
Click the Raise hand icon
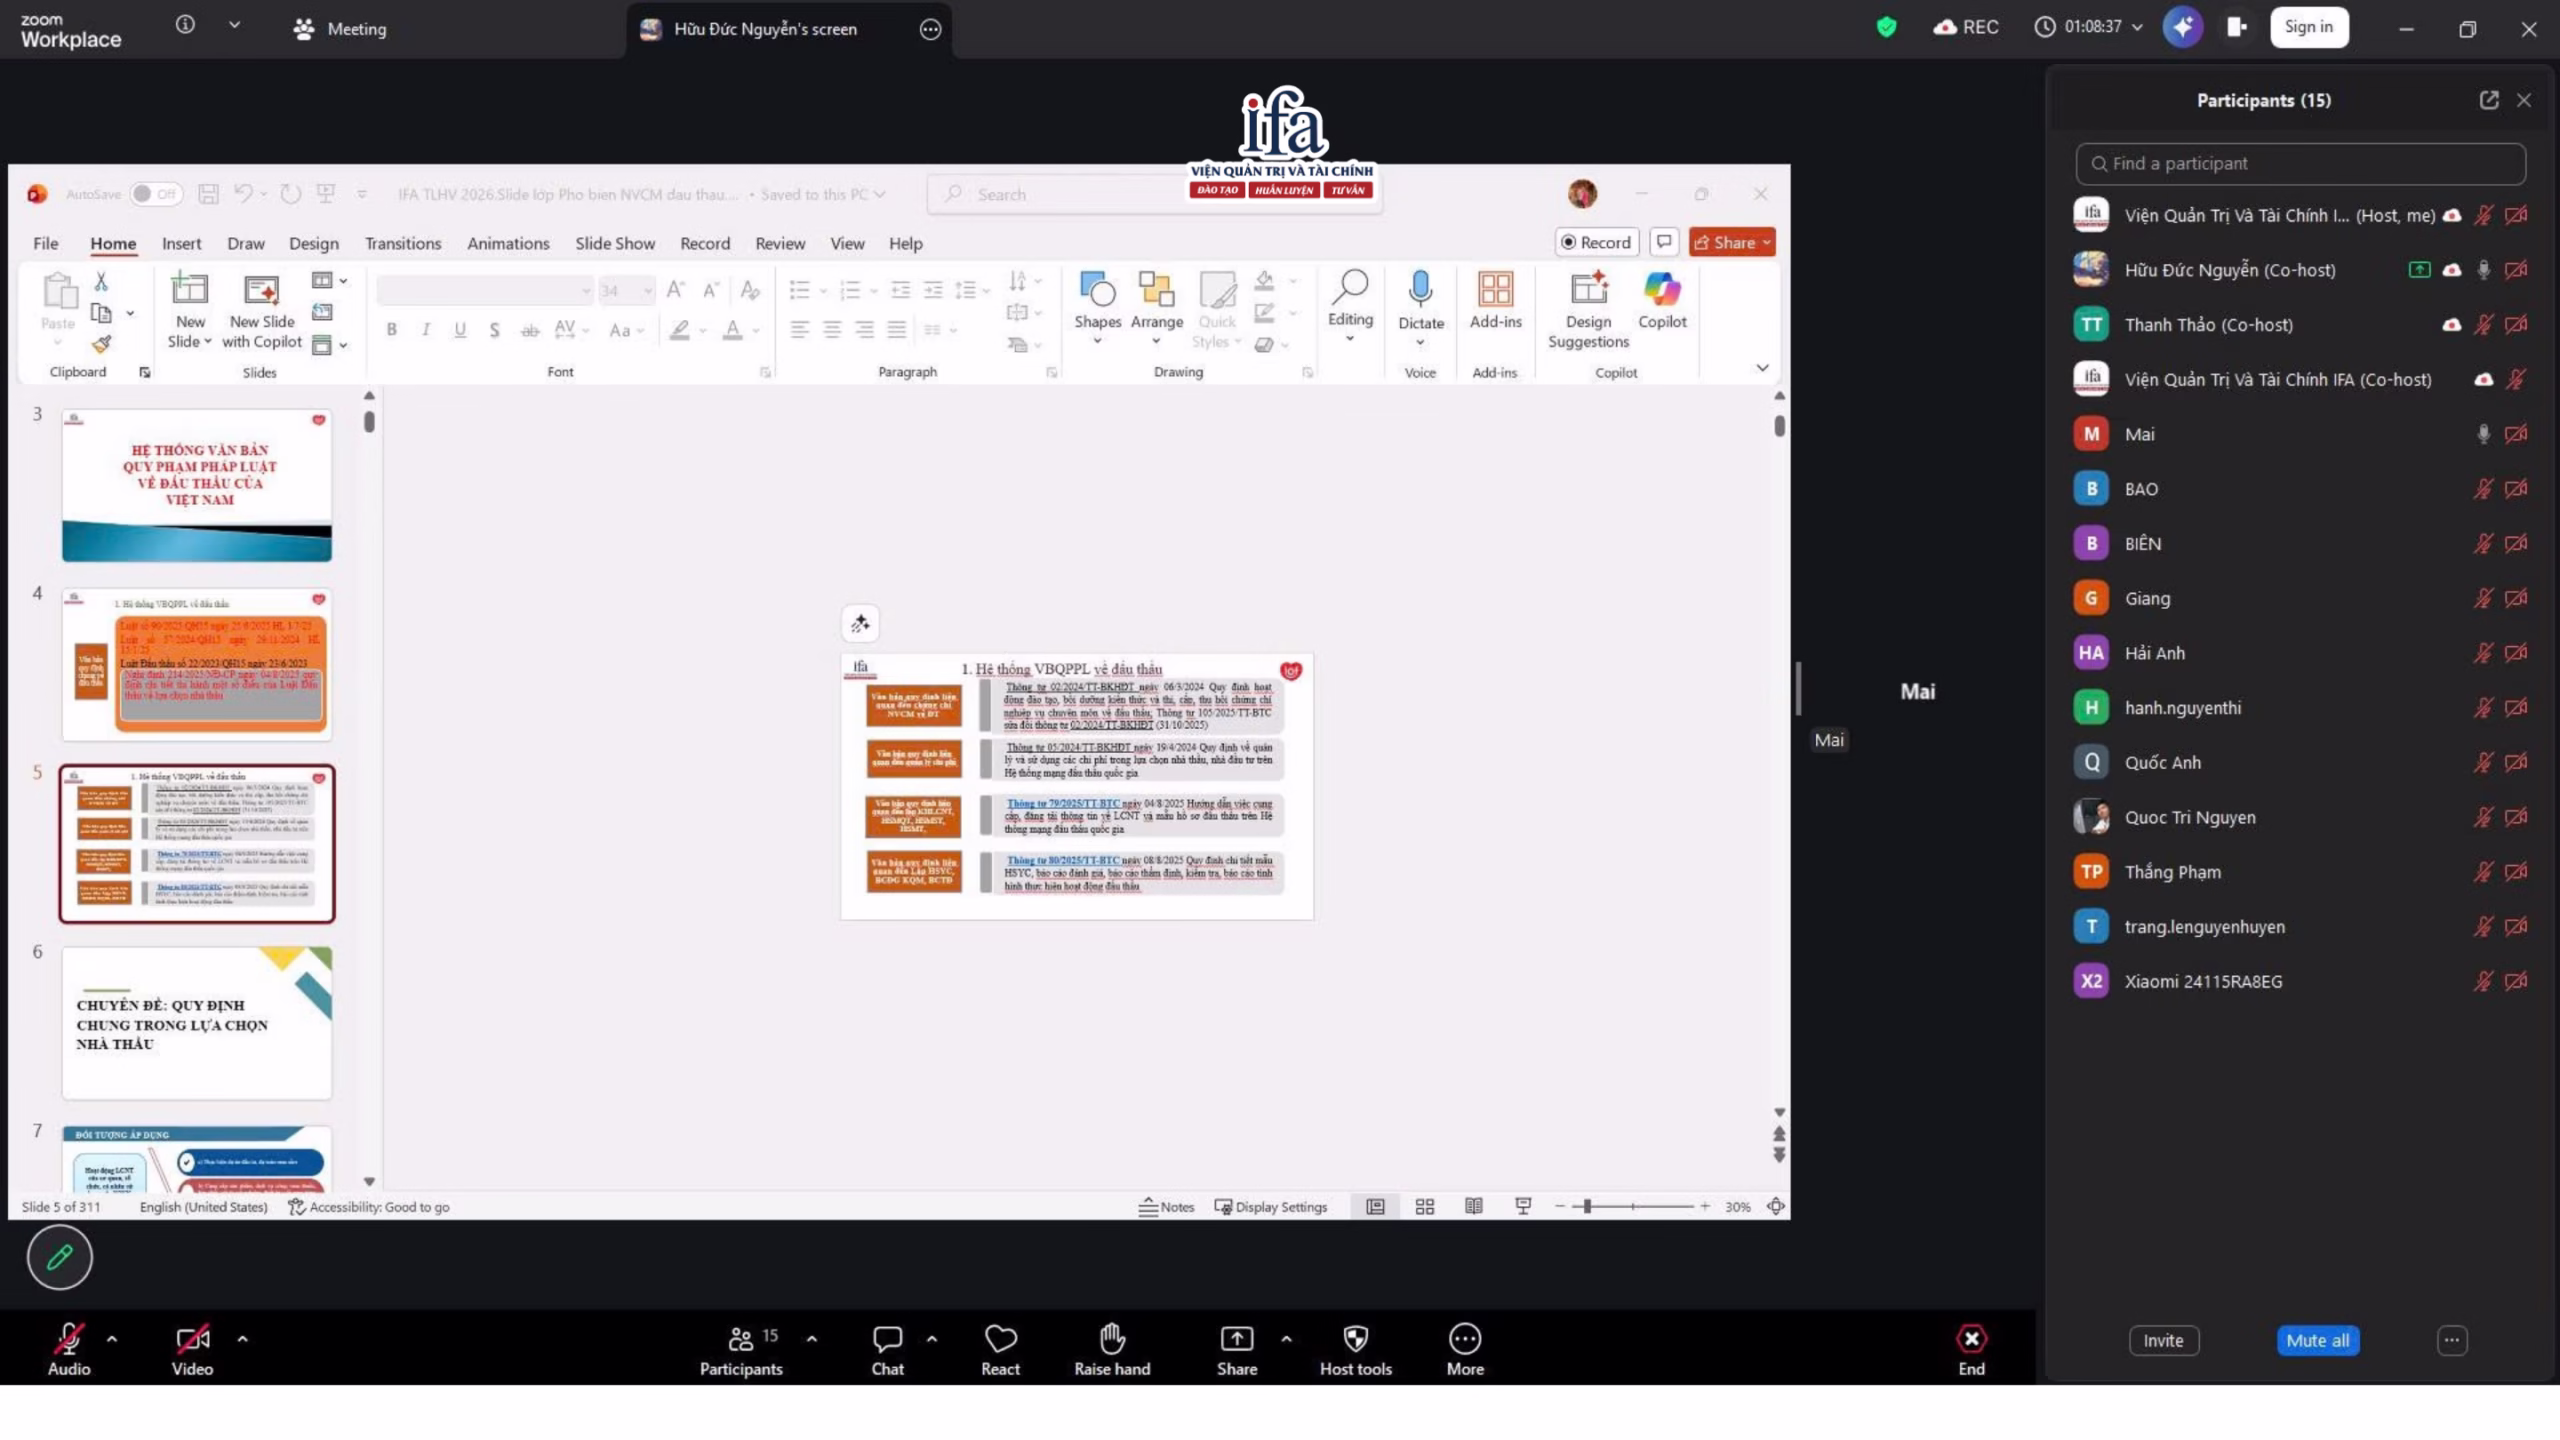(1112, 1338)
